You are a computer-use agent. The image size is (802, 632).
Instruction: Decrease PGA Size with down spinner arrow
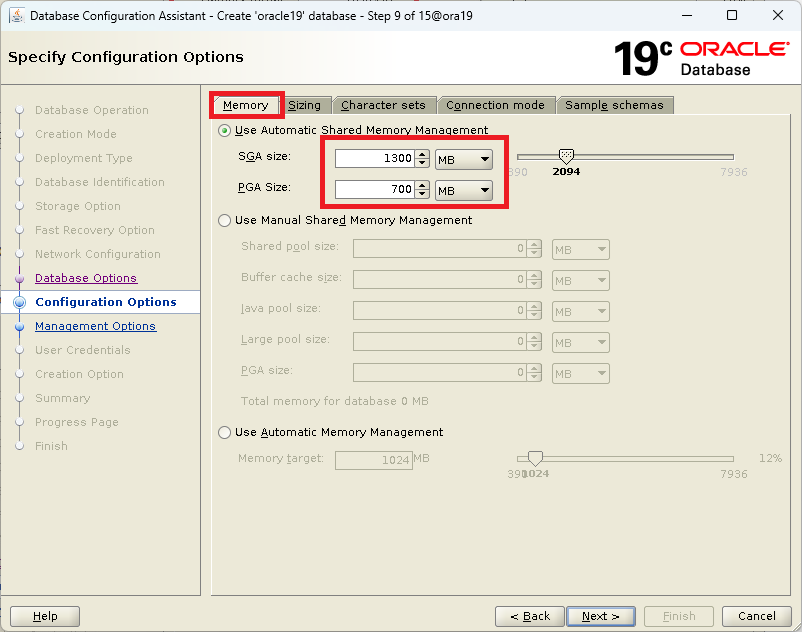click(x=422, y=193)
